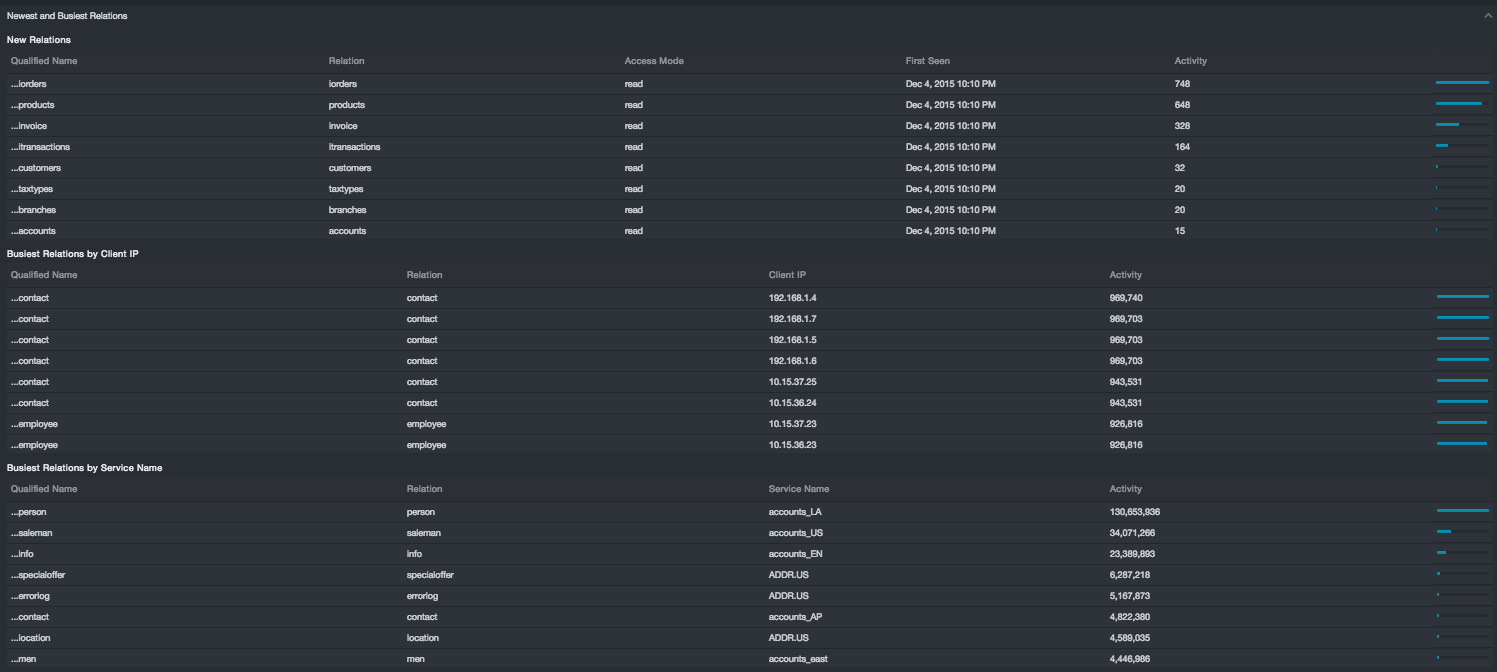Screen dimensions: 1497x672
Task: Select the products relation row
Action: pyautogui.click(x=347, y=105)
